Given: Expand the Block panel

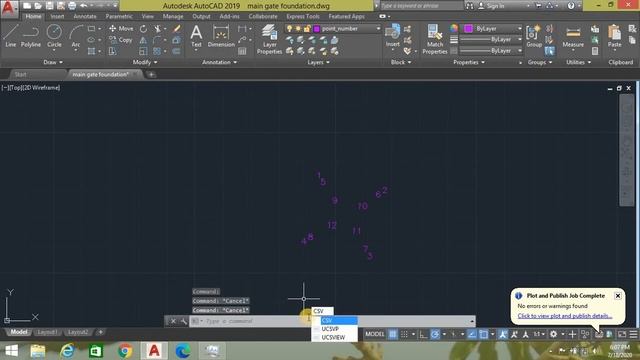Looking at the screenshot, I should coord(400,62).
